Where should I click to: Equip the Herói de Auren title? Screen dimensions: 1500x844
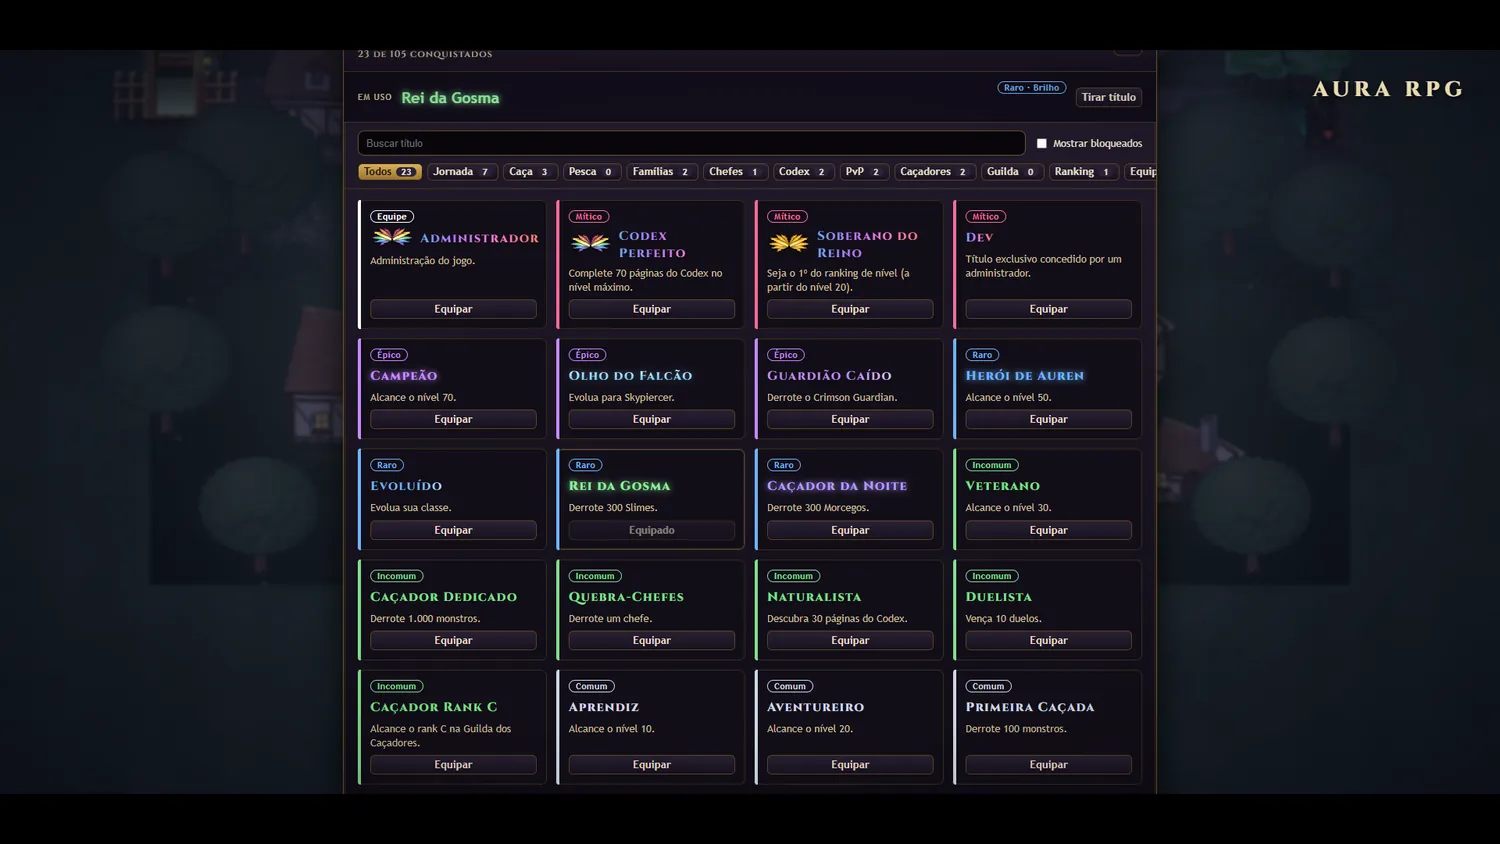[x=1048, y=419]
